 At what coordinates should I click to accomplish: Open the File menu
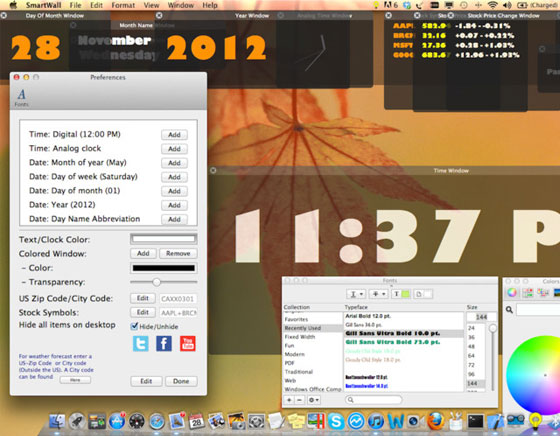(x=75, y=5)
